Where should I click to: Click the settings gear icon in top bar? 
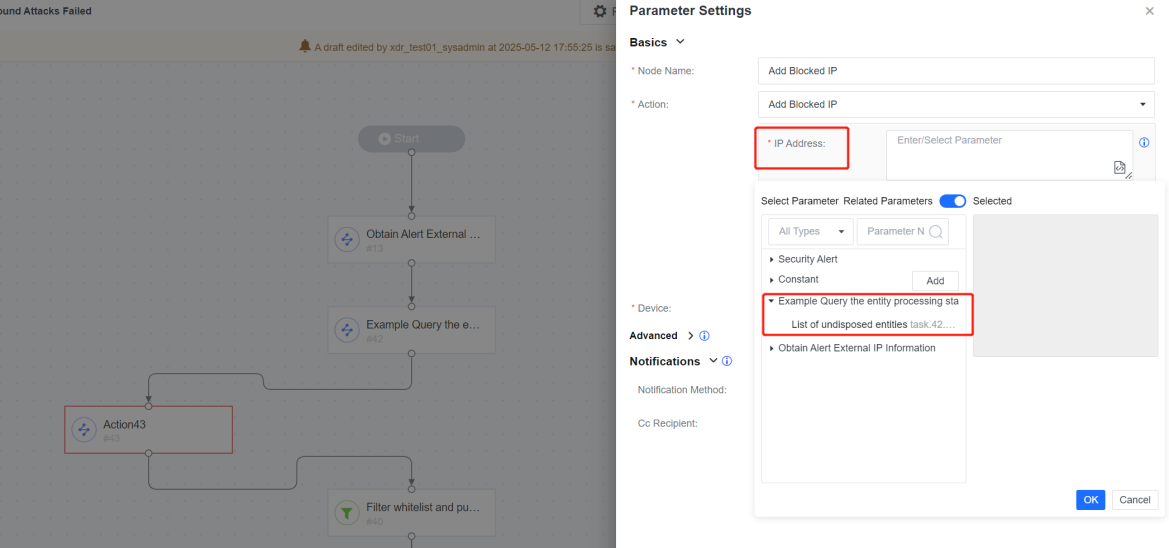coord(599,11)
